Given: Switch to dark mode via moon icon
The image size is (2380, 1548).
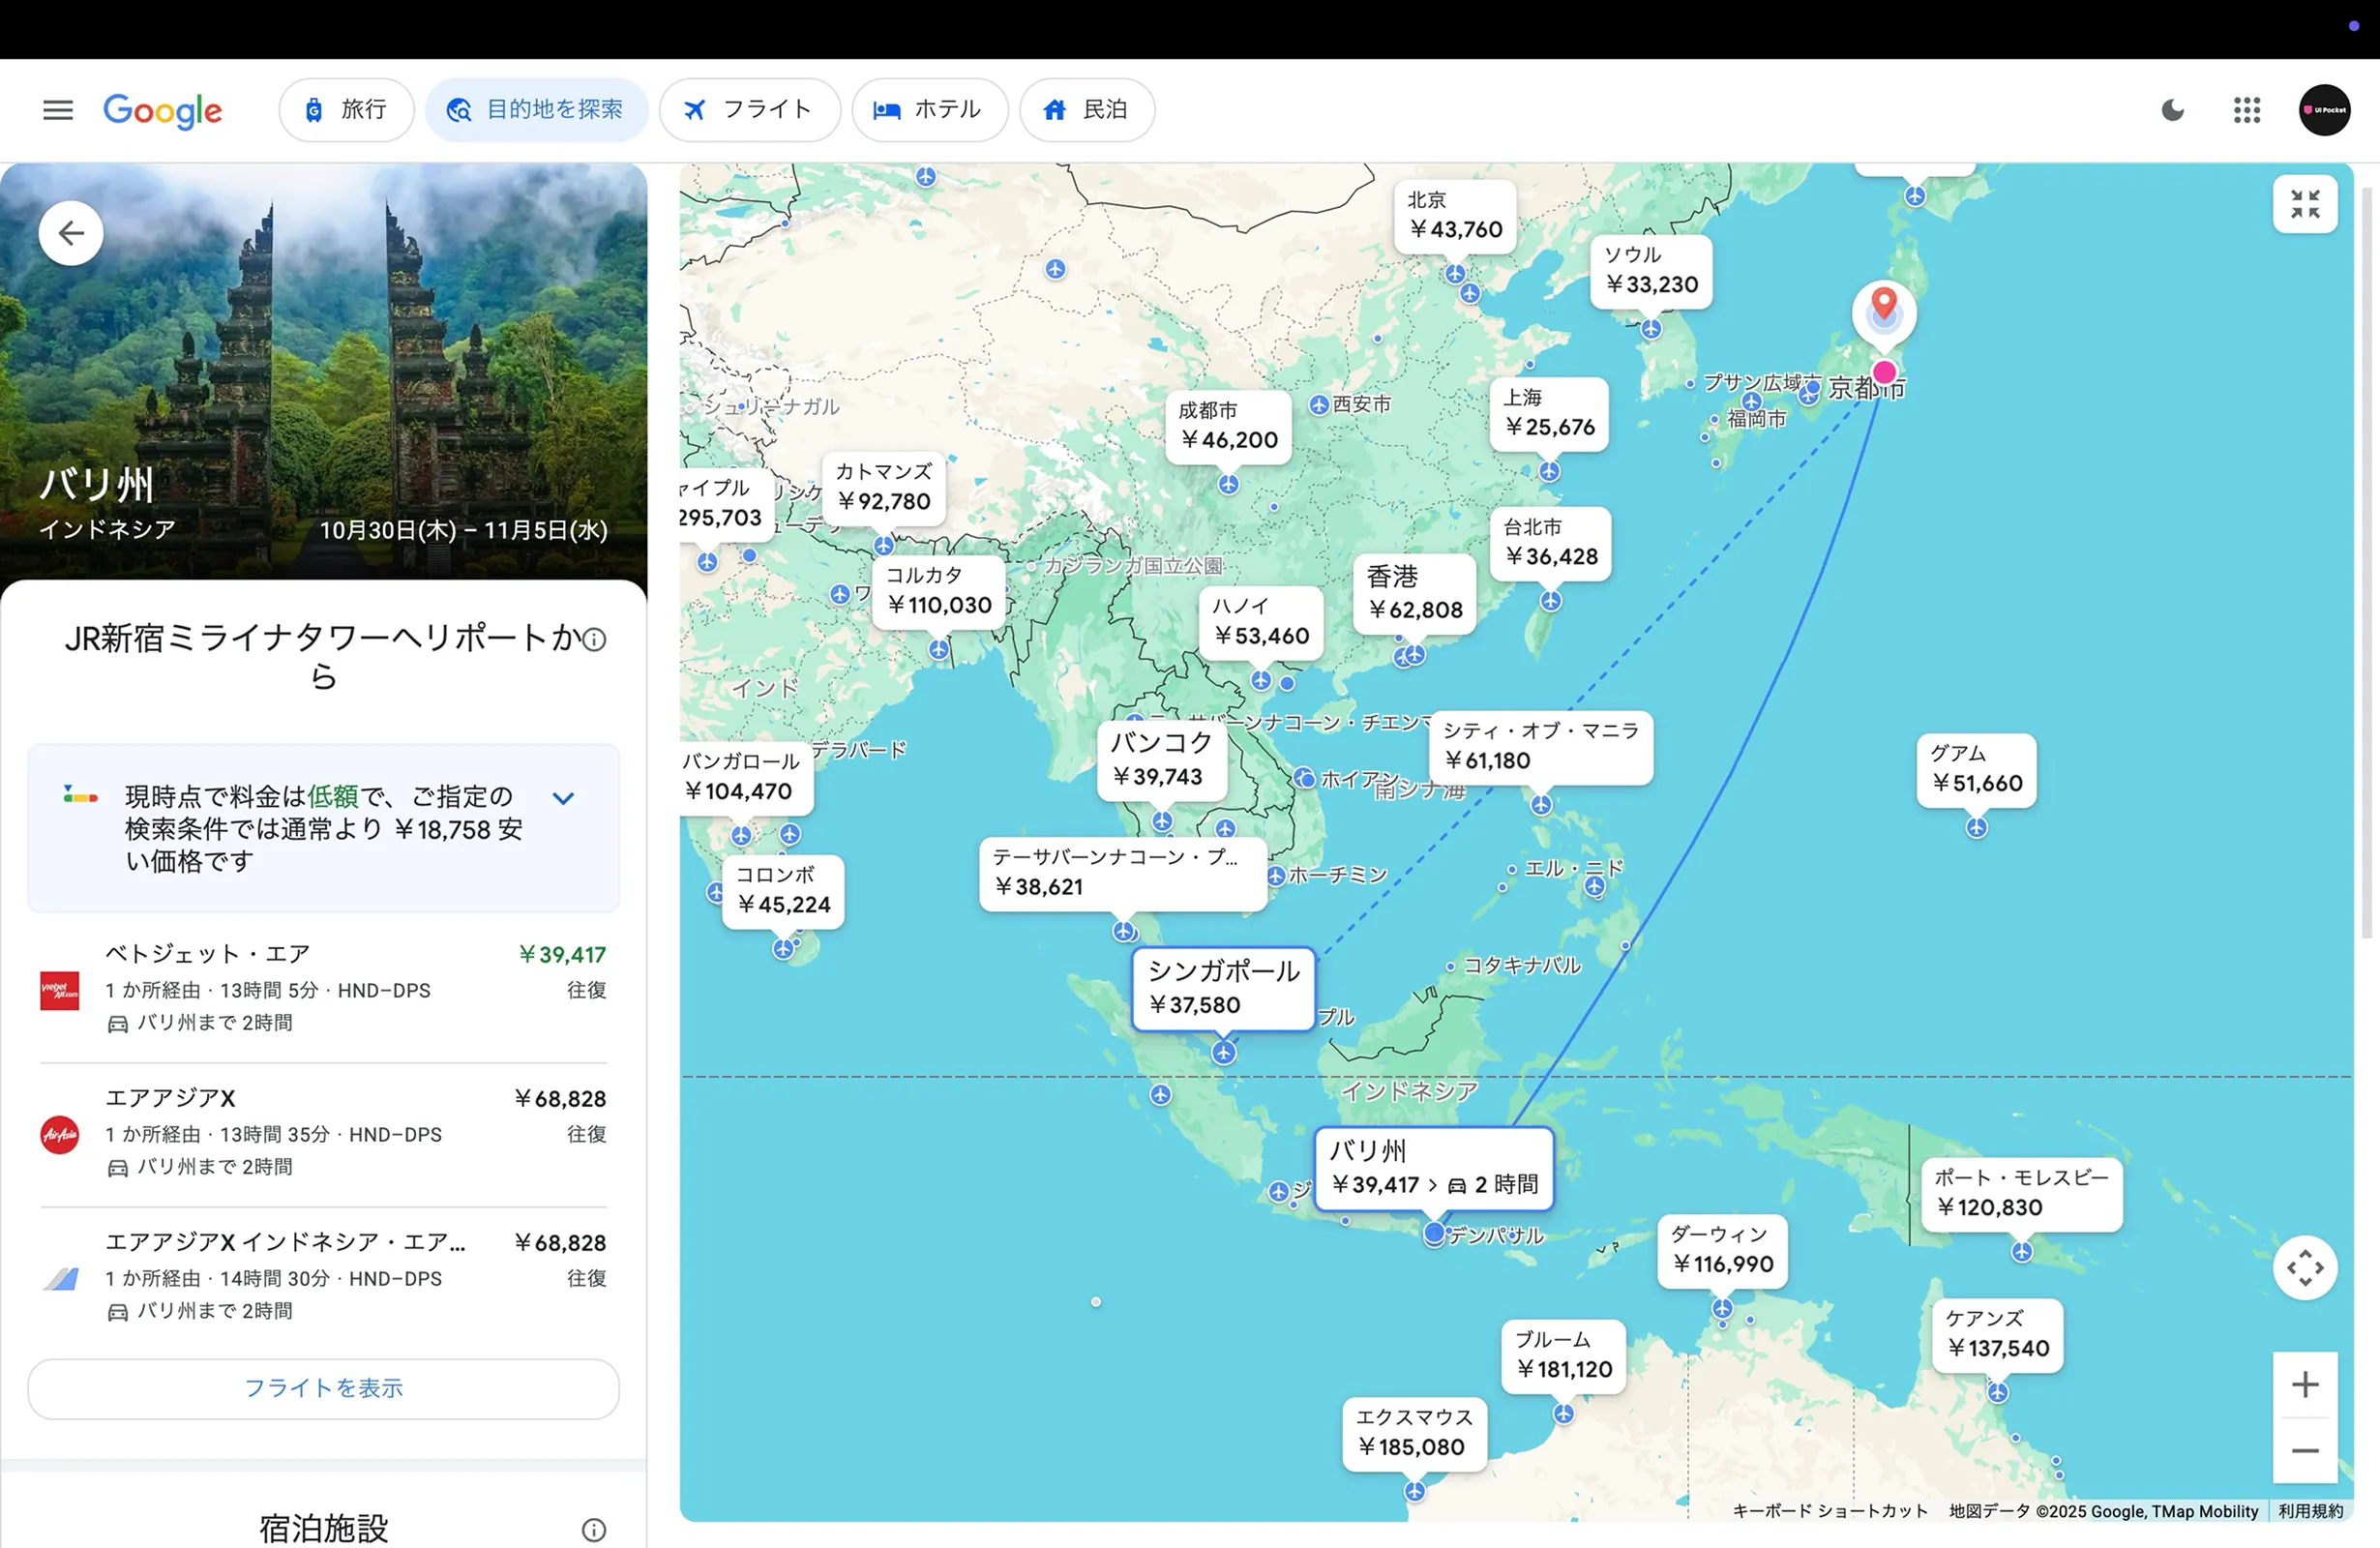Looking at the screenshot, I should (2172, 110).
